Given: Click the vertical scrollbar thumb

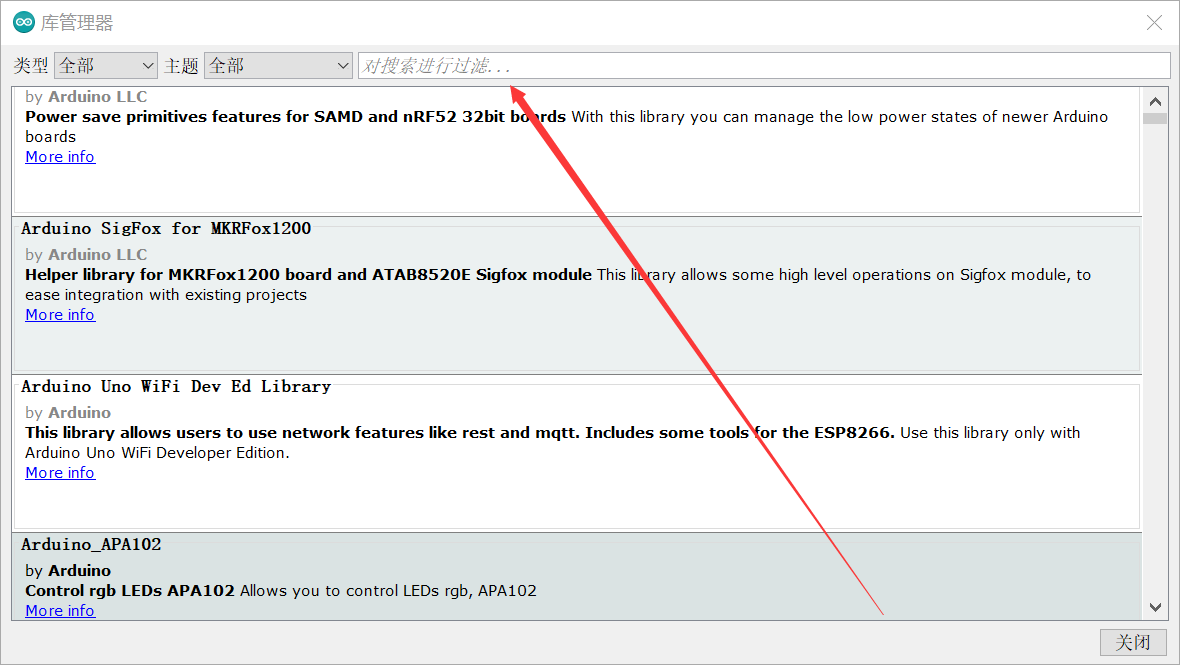Looking at the screenshot, I should click(1155, 118).
